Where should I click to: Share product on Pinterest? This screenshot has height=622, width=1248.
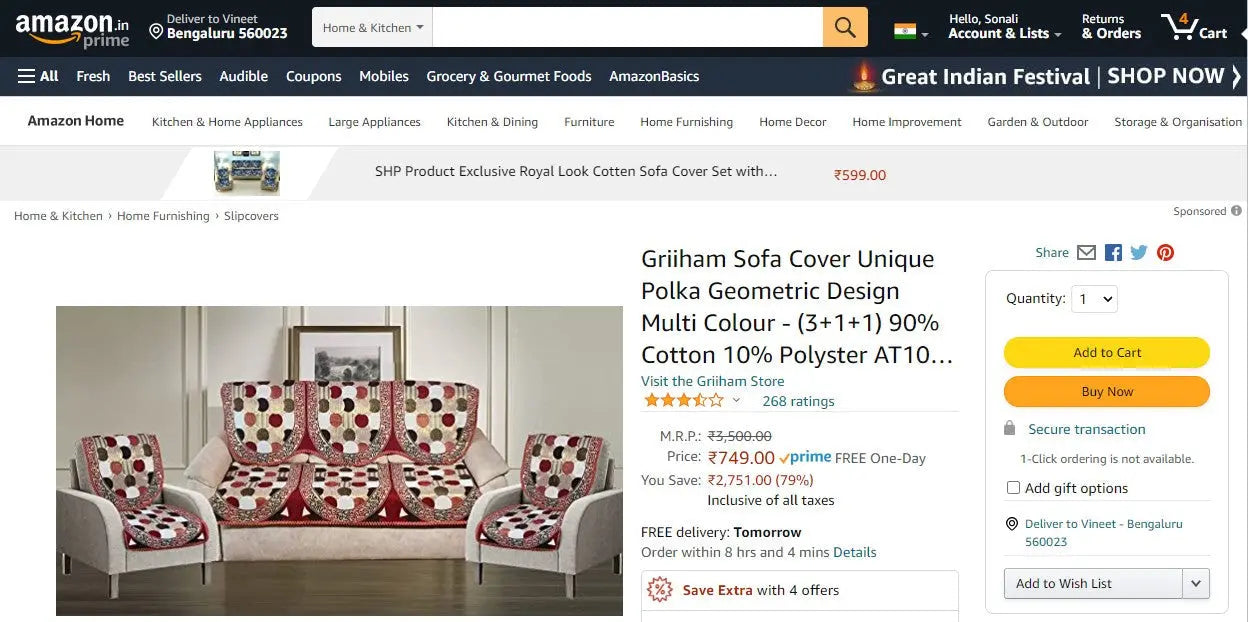1165,253
